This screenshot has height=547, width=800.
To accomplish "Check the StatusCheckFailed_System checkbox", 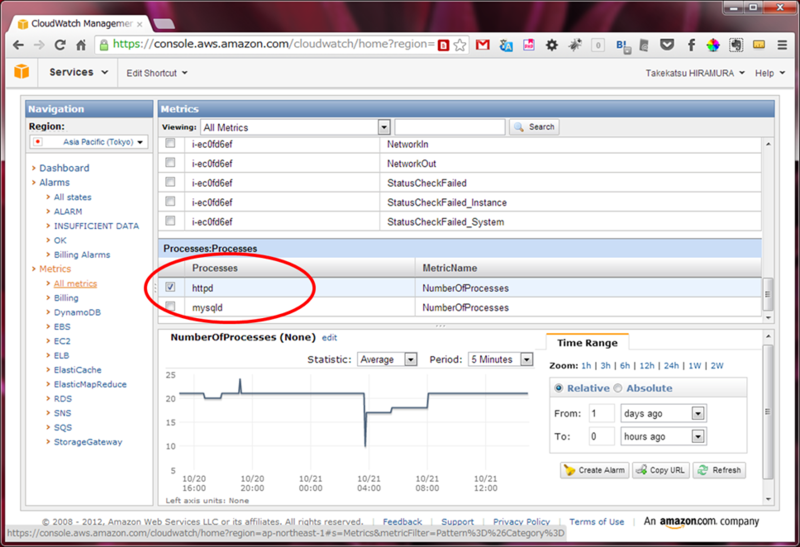I will click(x=170, y=220).
